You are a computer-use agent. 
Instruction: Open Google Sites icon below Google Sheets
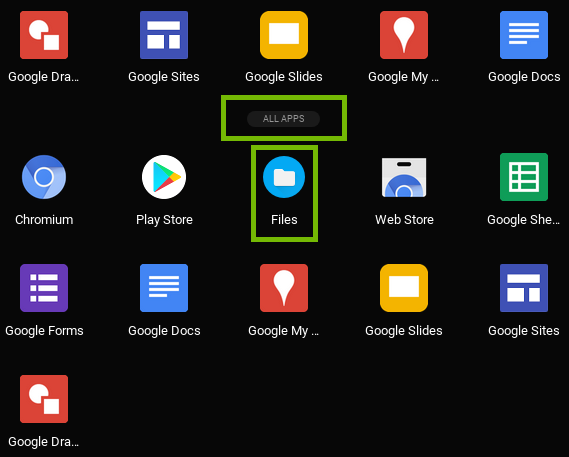click(x=524, y=288)
